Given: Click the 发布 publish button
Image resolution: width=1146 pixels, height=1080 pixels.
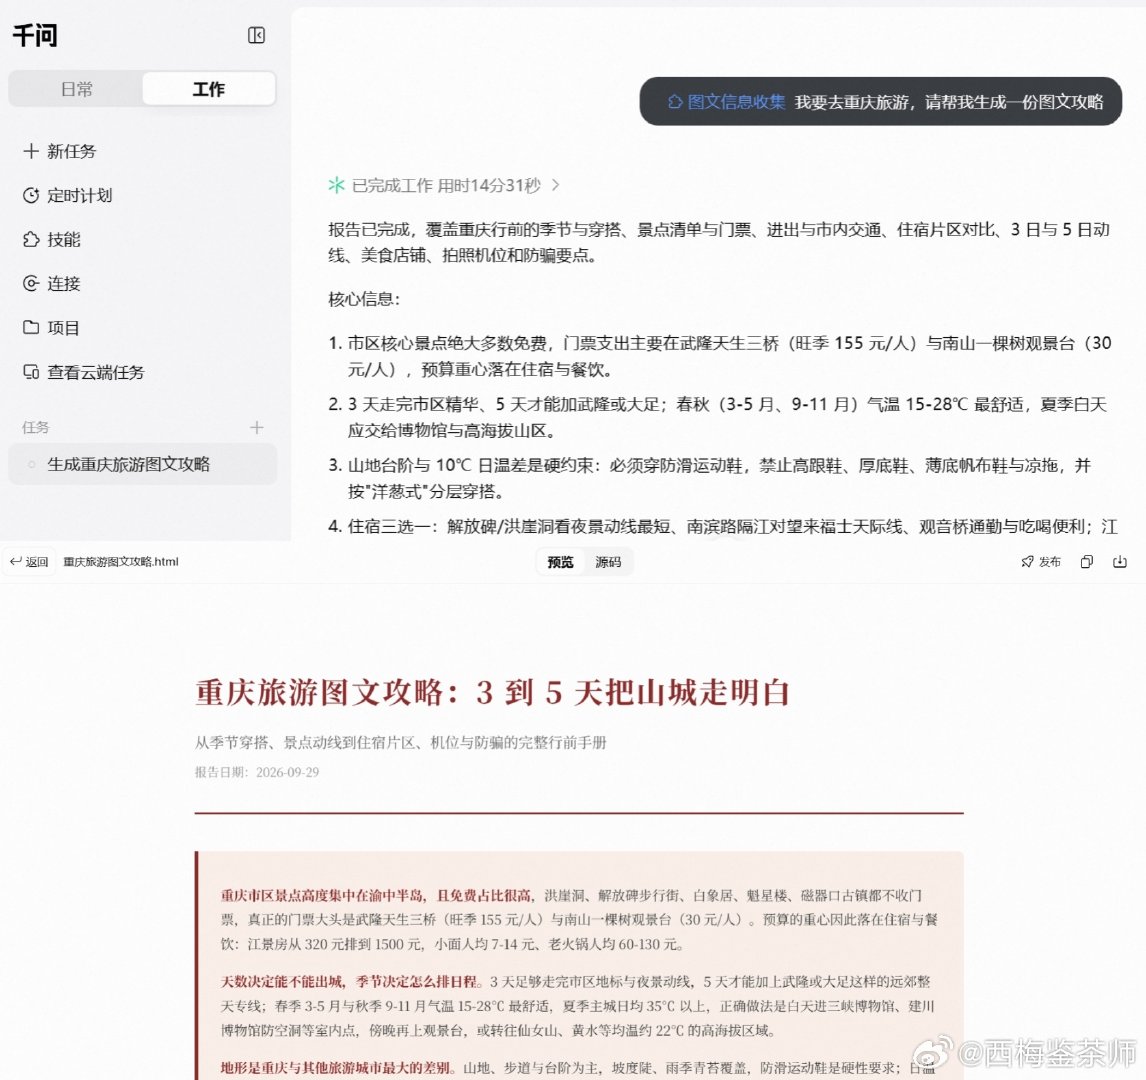Looking at the screenshot, I should (1041, 561).
